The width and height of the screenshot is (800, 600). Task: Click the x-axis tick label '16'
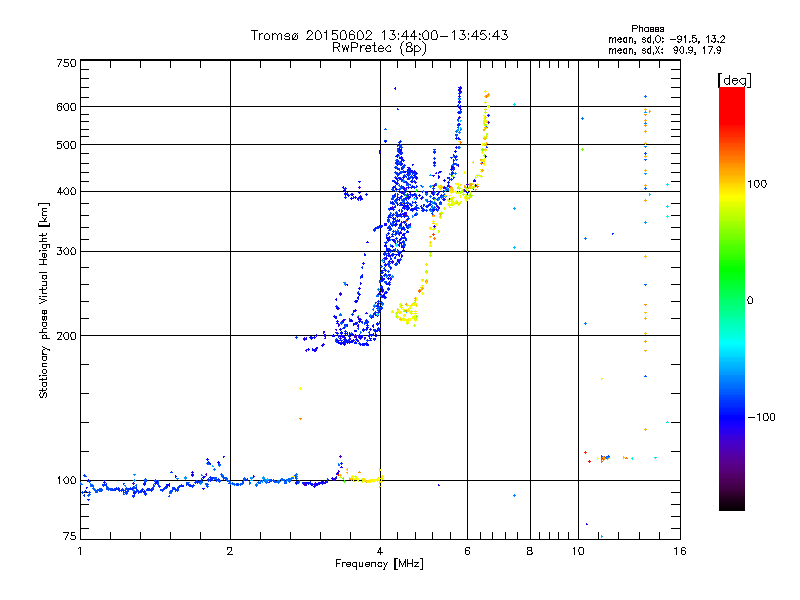click(680, 551)
